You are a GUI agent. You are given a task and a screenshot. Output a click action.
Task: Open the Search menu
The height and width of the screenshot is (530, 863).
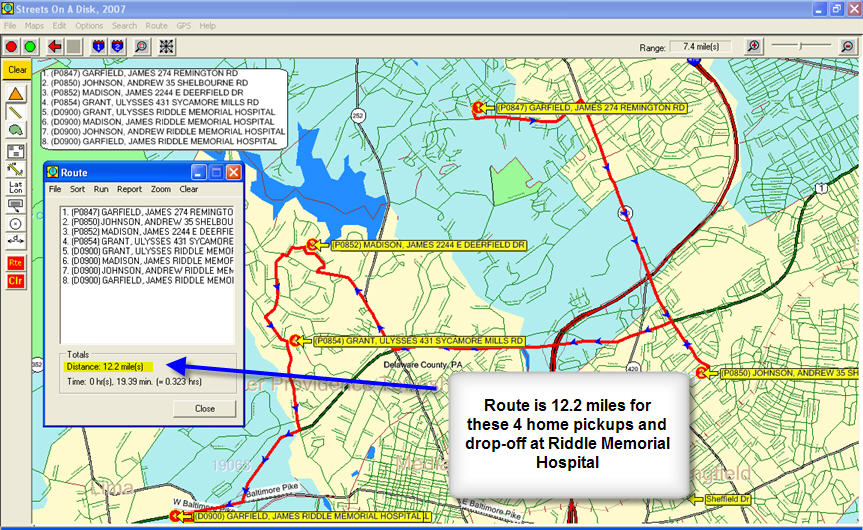pos(124,26)
